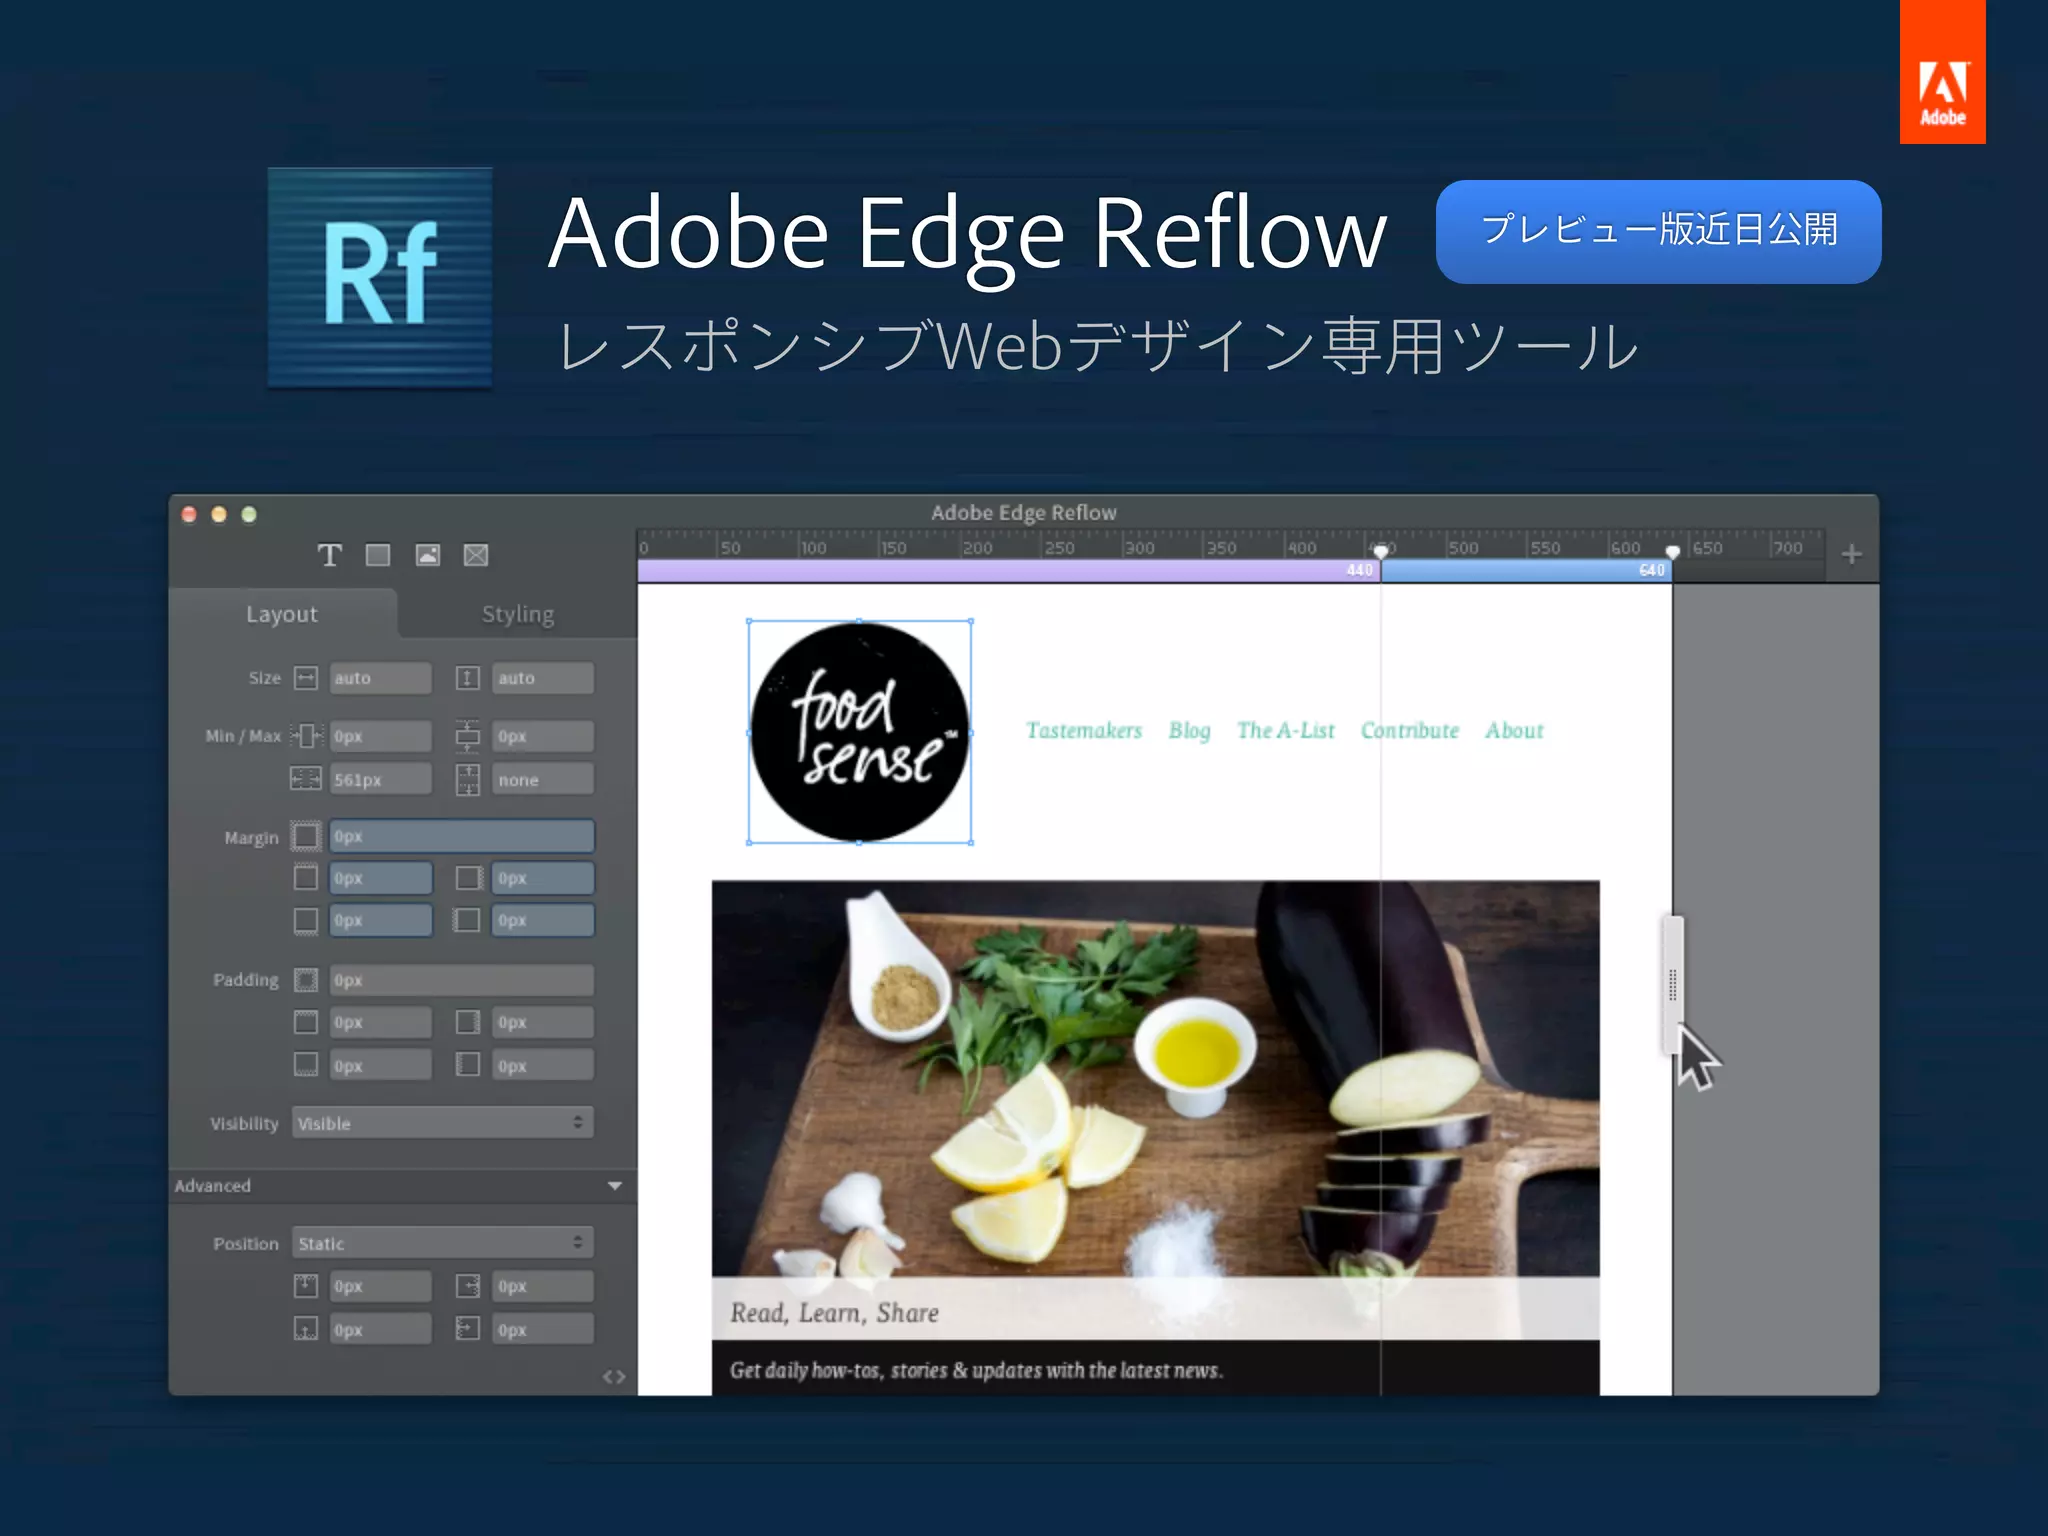
Task: Click the Position left offset icon
Action: pyautogui.click(x=468, y=1329)
